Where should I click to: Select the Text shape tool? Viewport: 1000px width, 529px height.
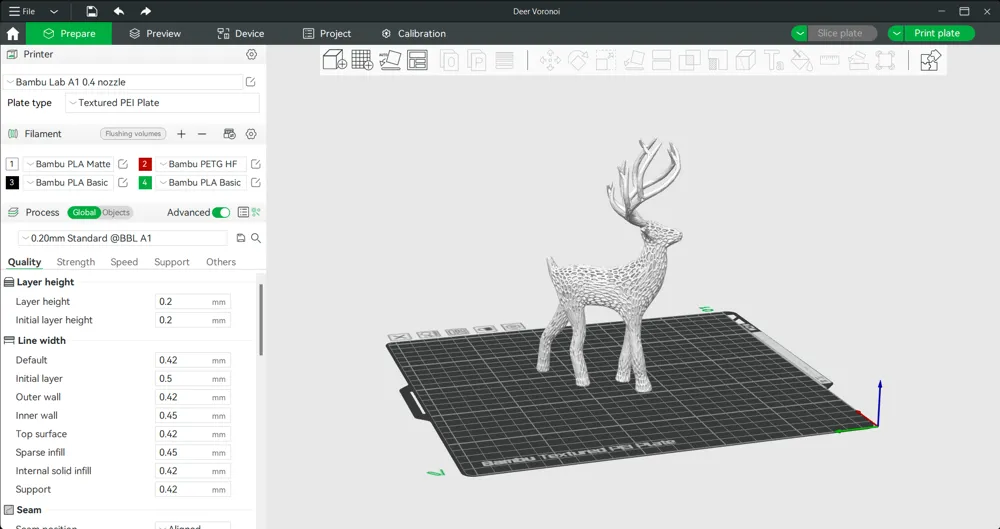[774, 61]
